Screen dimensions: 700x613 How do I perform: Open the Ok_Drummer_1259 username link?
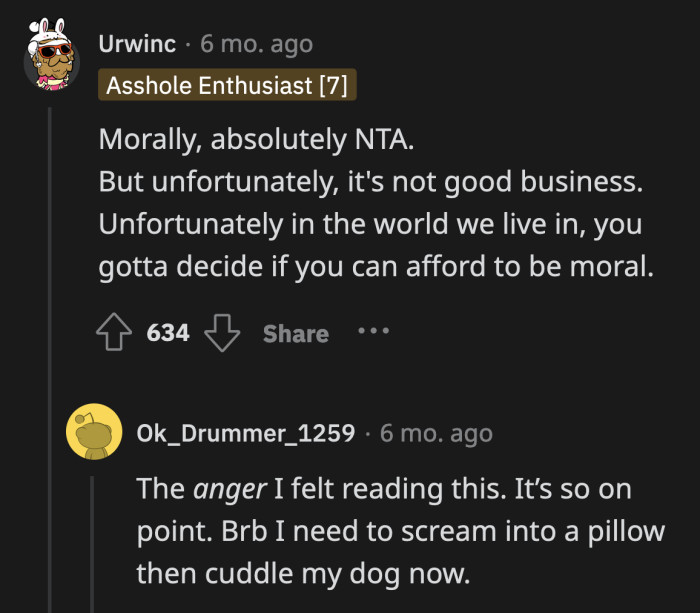(x=245, y=433)
